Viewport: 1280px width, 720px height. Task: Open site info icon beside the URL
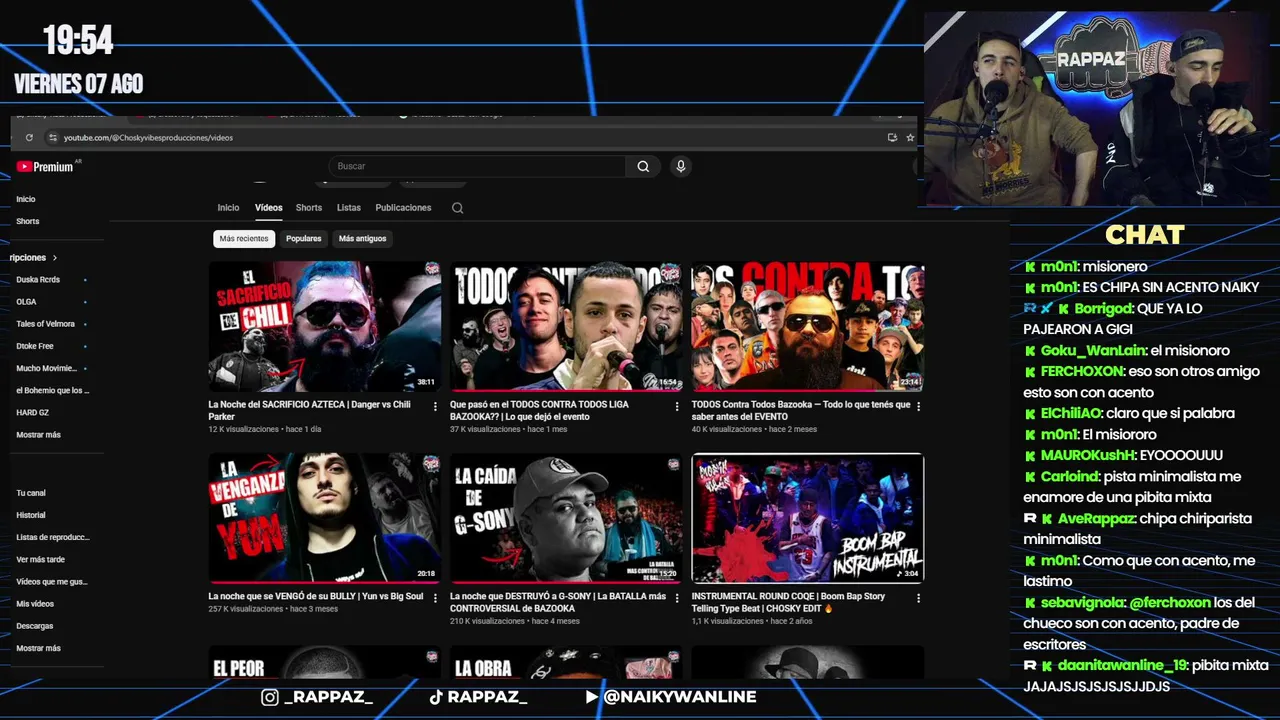tap(52, 138)
